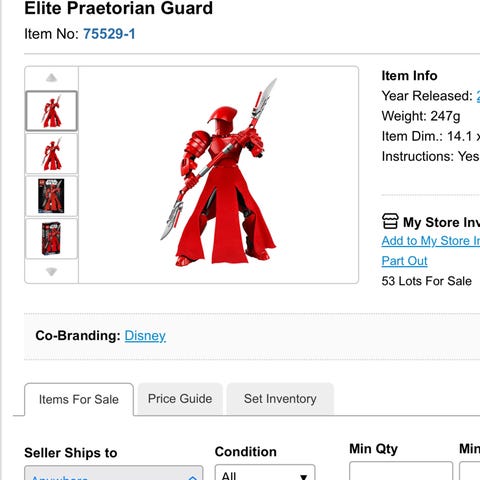
Task: Open the item number 75529-1 link
Action: (x=109, y=34)
